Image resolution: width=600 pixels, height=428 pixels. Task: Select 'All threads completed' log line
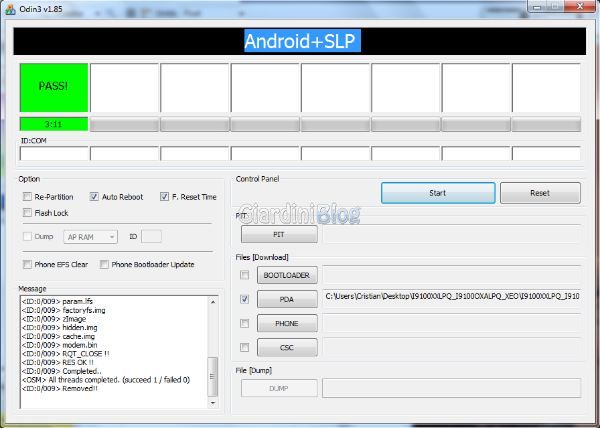point(106,380)
